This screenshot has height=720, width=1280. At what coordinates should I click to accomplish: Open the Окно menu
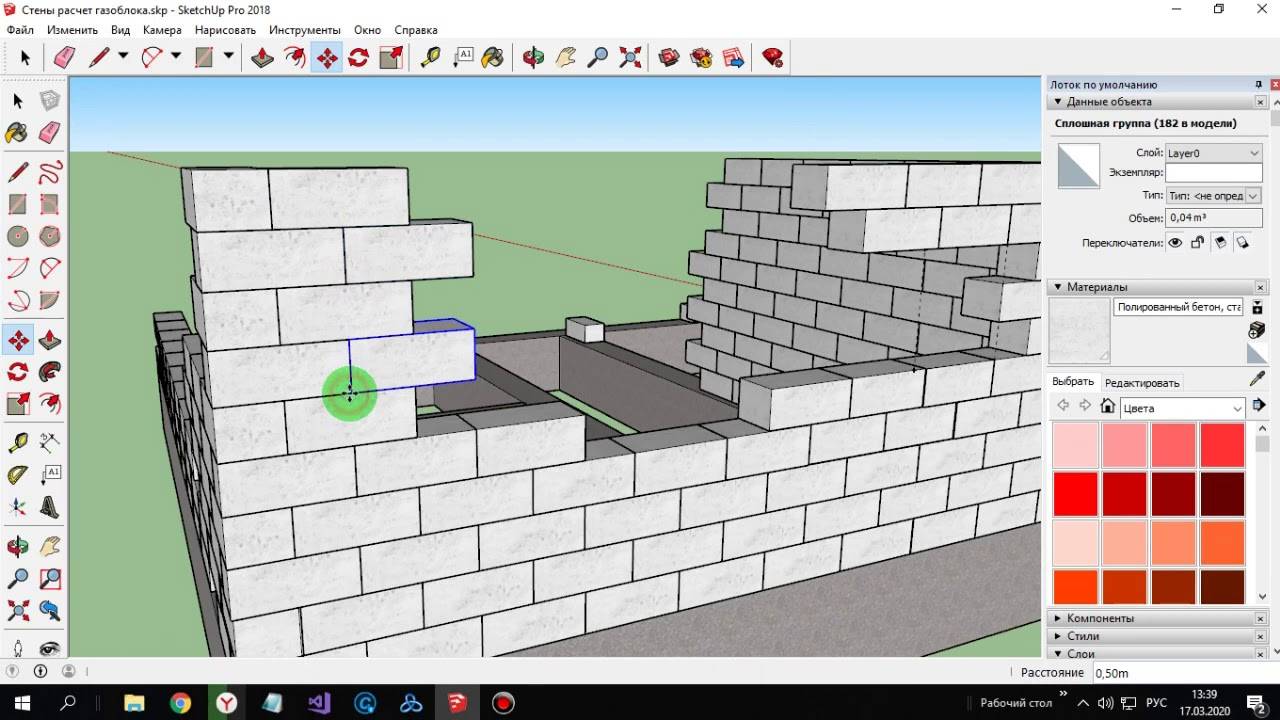[367, 30]
